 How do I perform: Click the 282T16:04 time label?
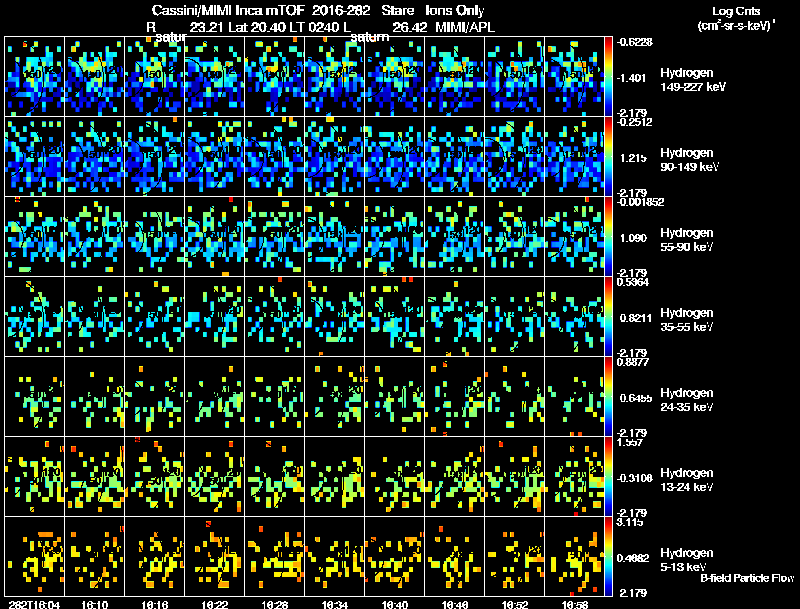[x=34, y=604]
